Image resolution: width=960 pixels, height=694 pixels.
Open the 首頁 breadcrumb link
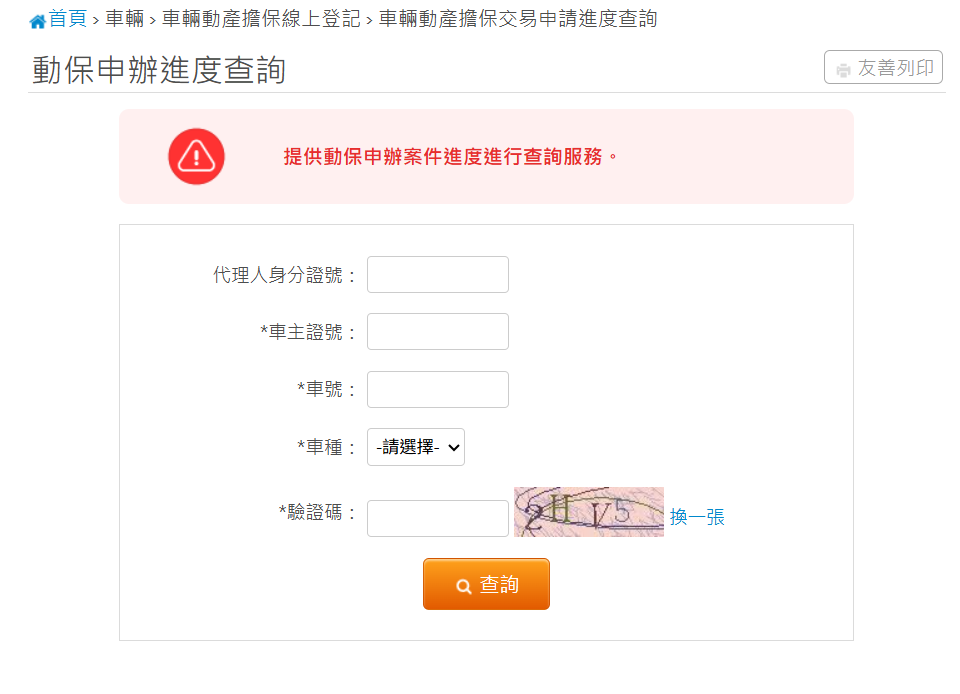click(x=68, y=19)
